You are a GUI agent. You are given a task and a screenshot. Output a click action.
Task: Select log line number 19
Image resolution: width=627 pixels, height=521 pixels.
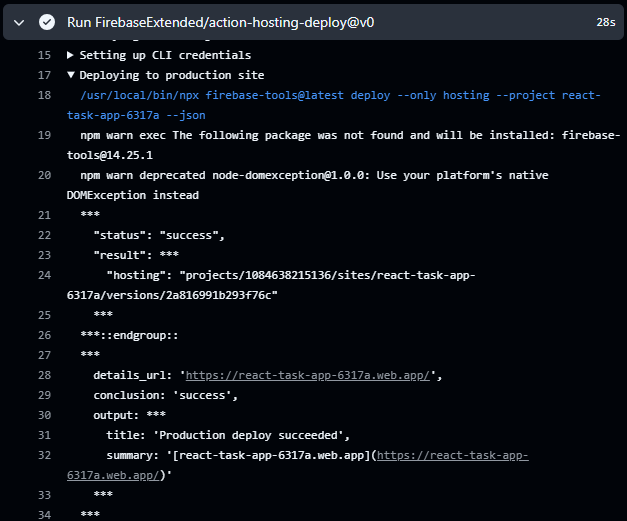(44, 135)
